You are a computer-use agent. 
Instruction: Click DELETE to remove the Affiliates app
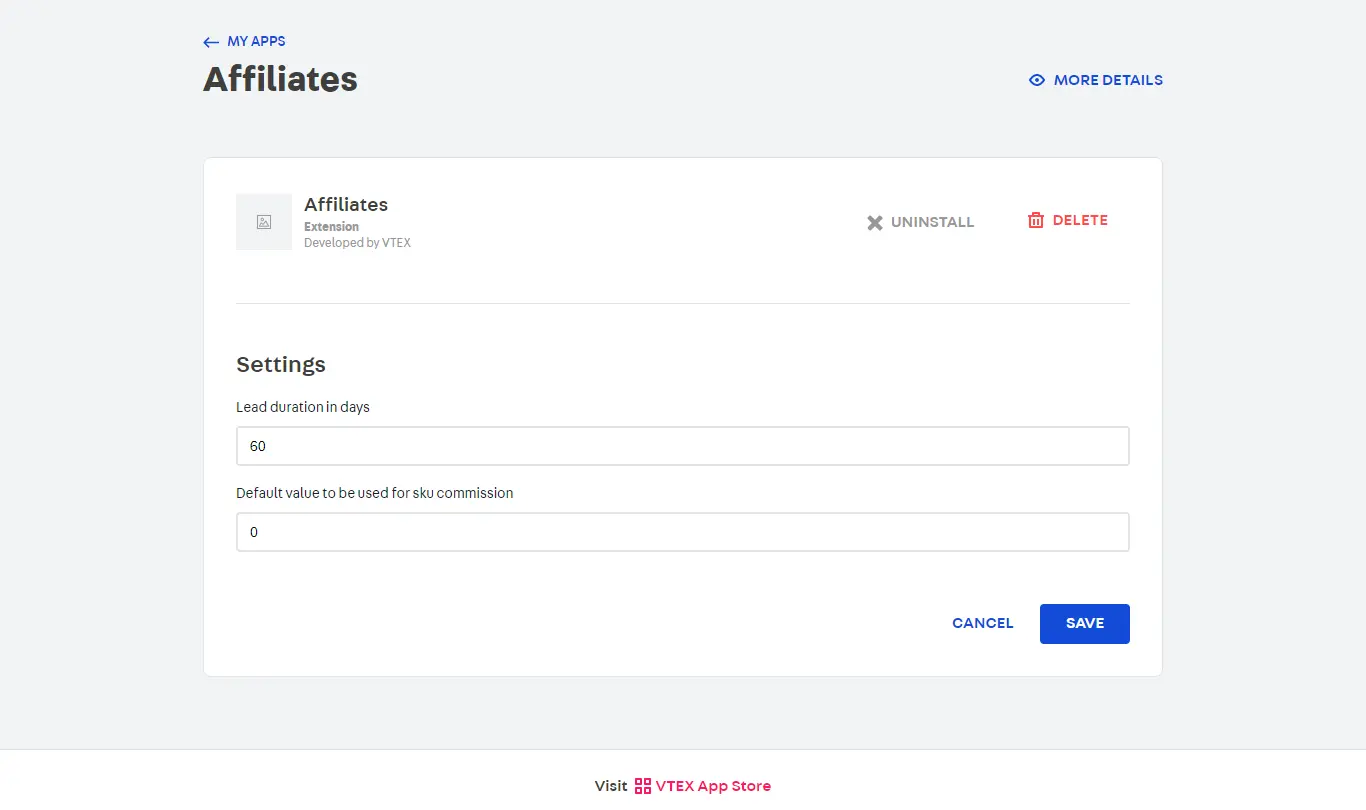tap(1081, 220)
